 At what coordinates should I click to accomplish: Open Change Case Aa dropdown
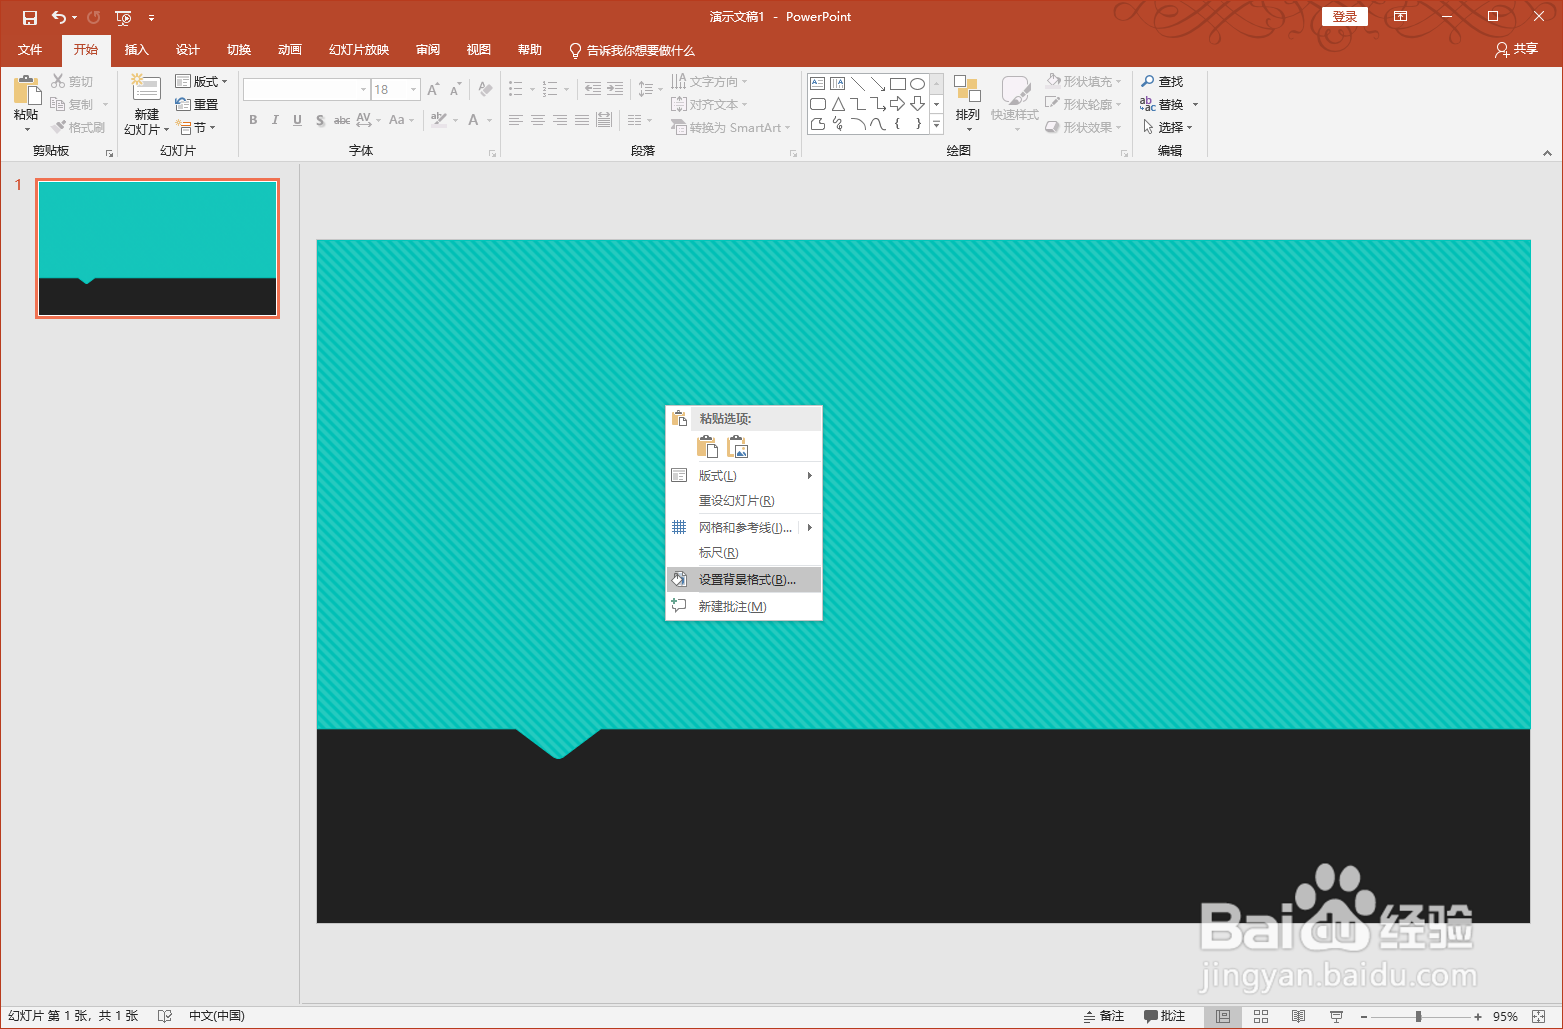pos(401,120)
